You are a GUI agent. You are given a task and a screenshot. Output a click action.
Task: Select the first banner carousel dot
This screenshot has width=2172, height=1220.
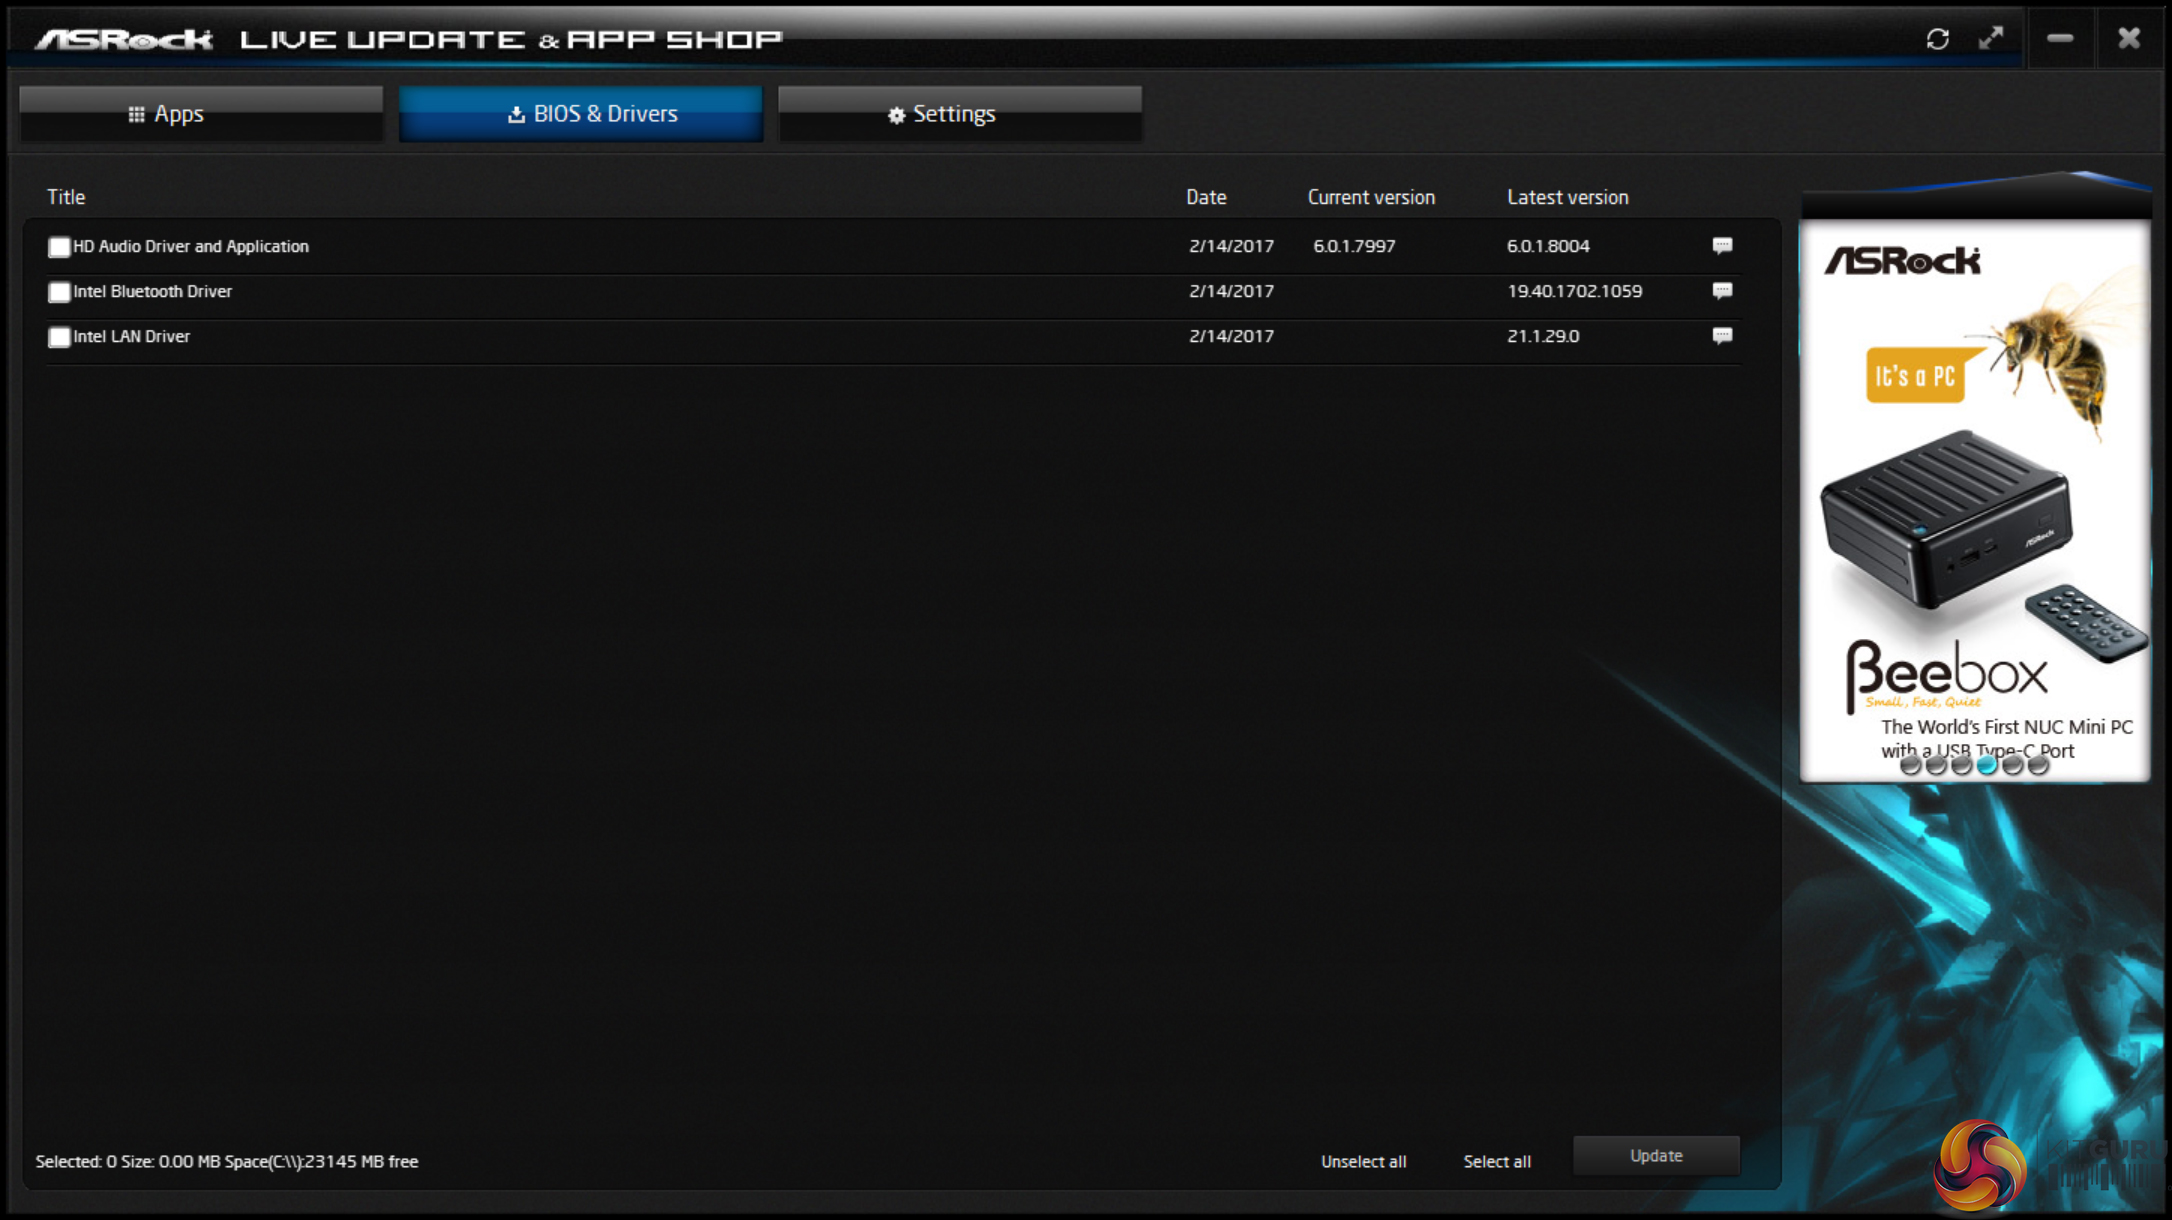[1910, 766]
